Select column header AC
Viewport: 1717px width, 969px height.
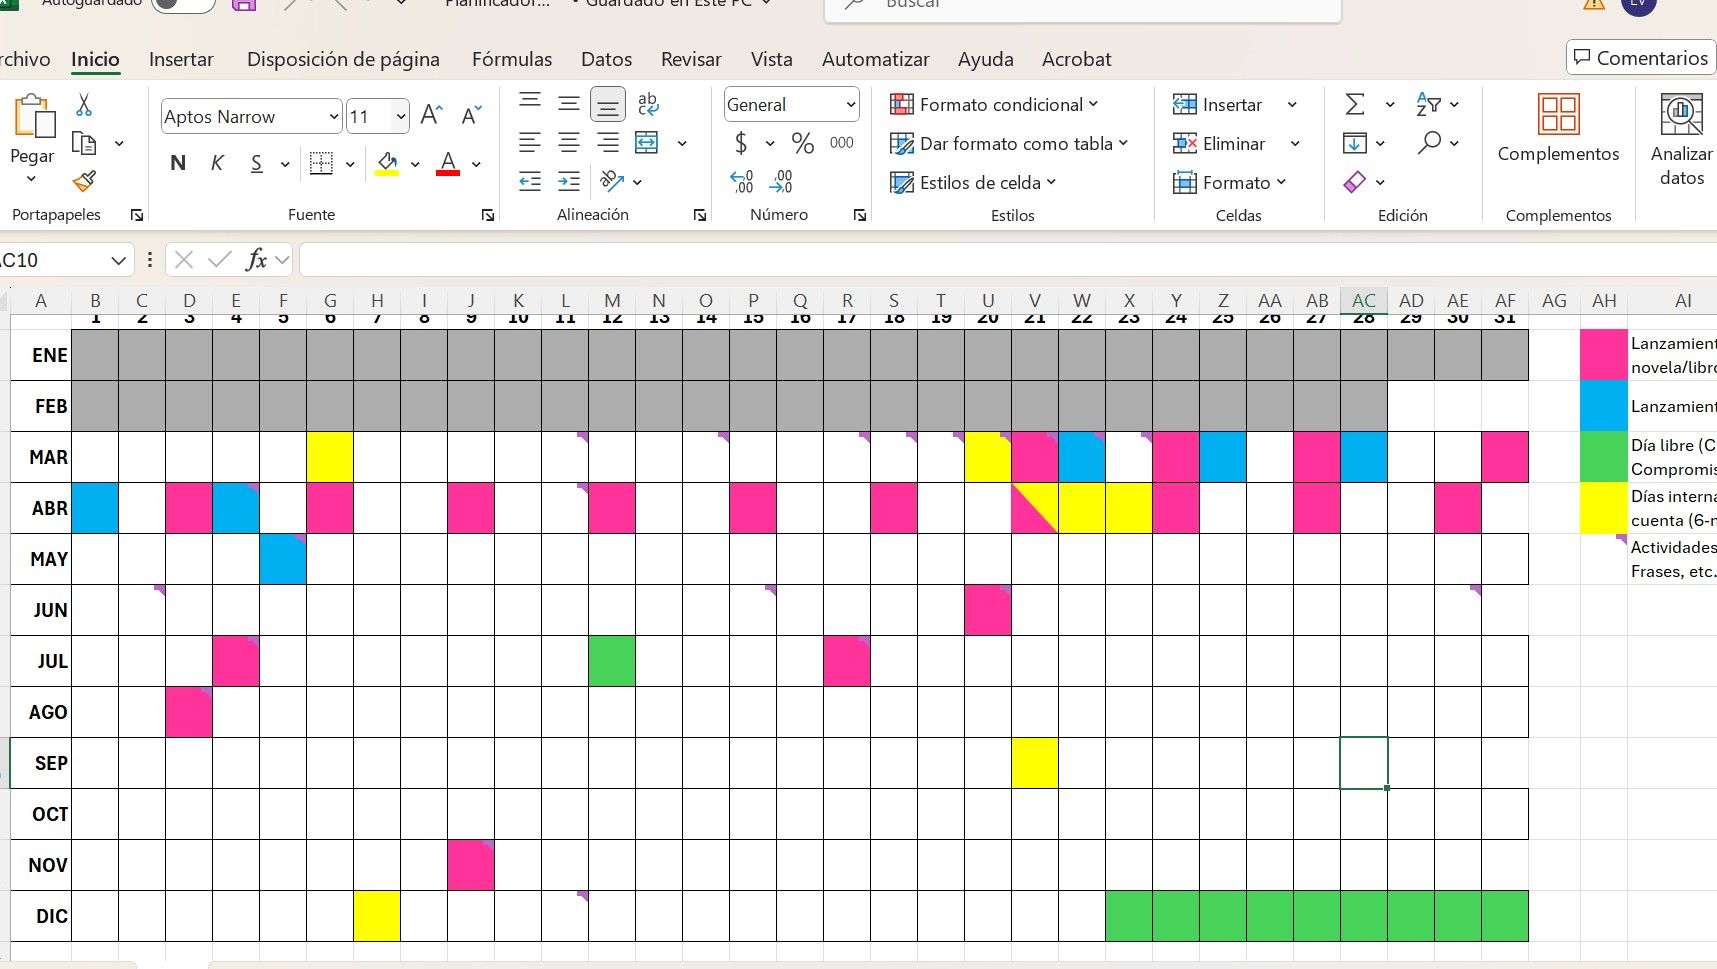pos(1364,300)
